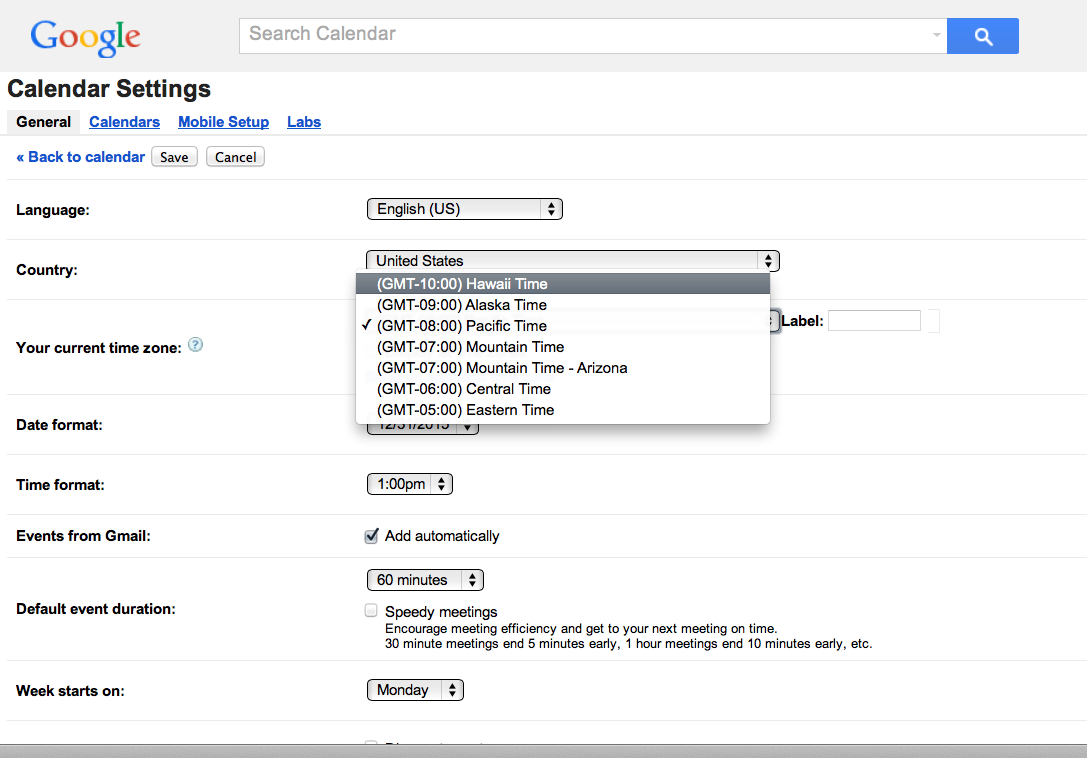
Task: Open the Labs tab
Action: click(304, 122)
